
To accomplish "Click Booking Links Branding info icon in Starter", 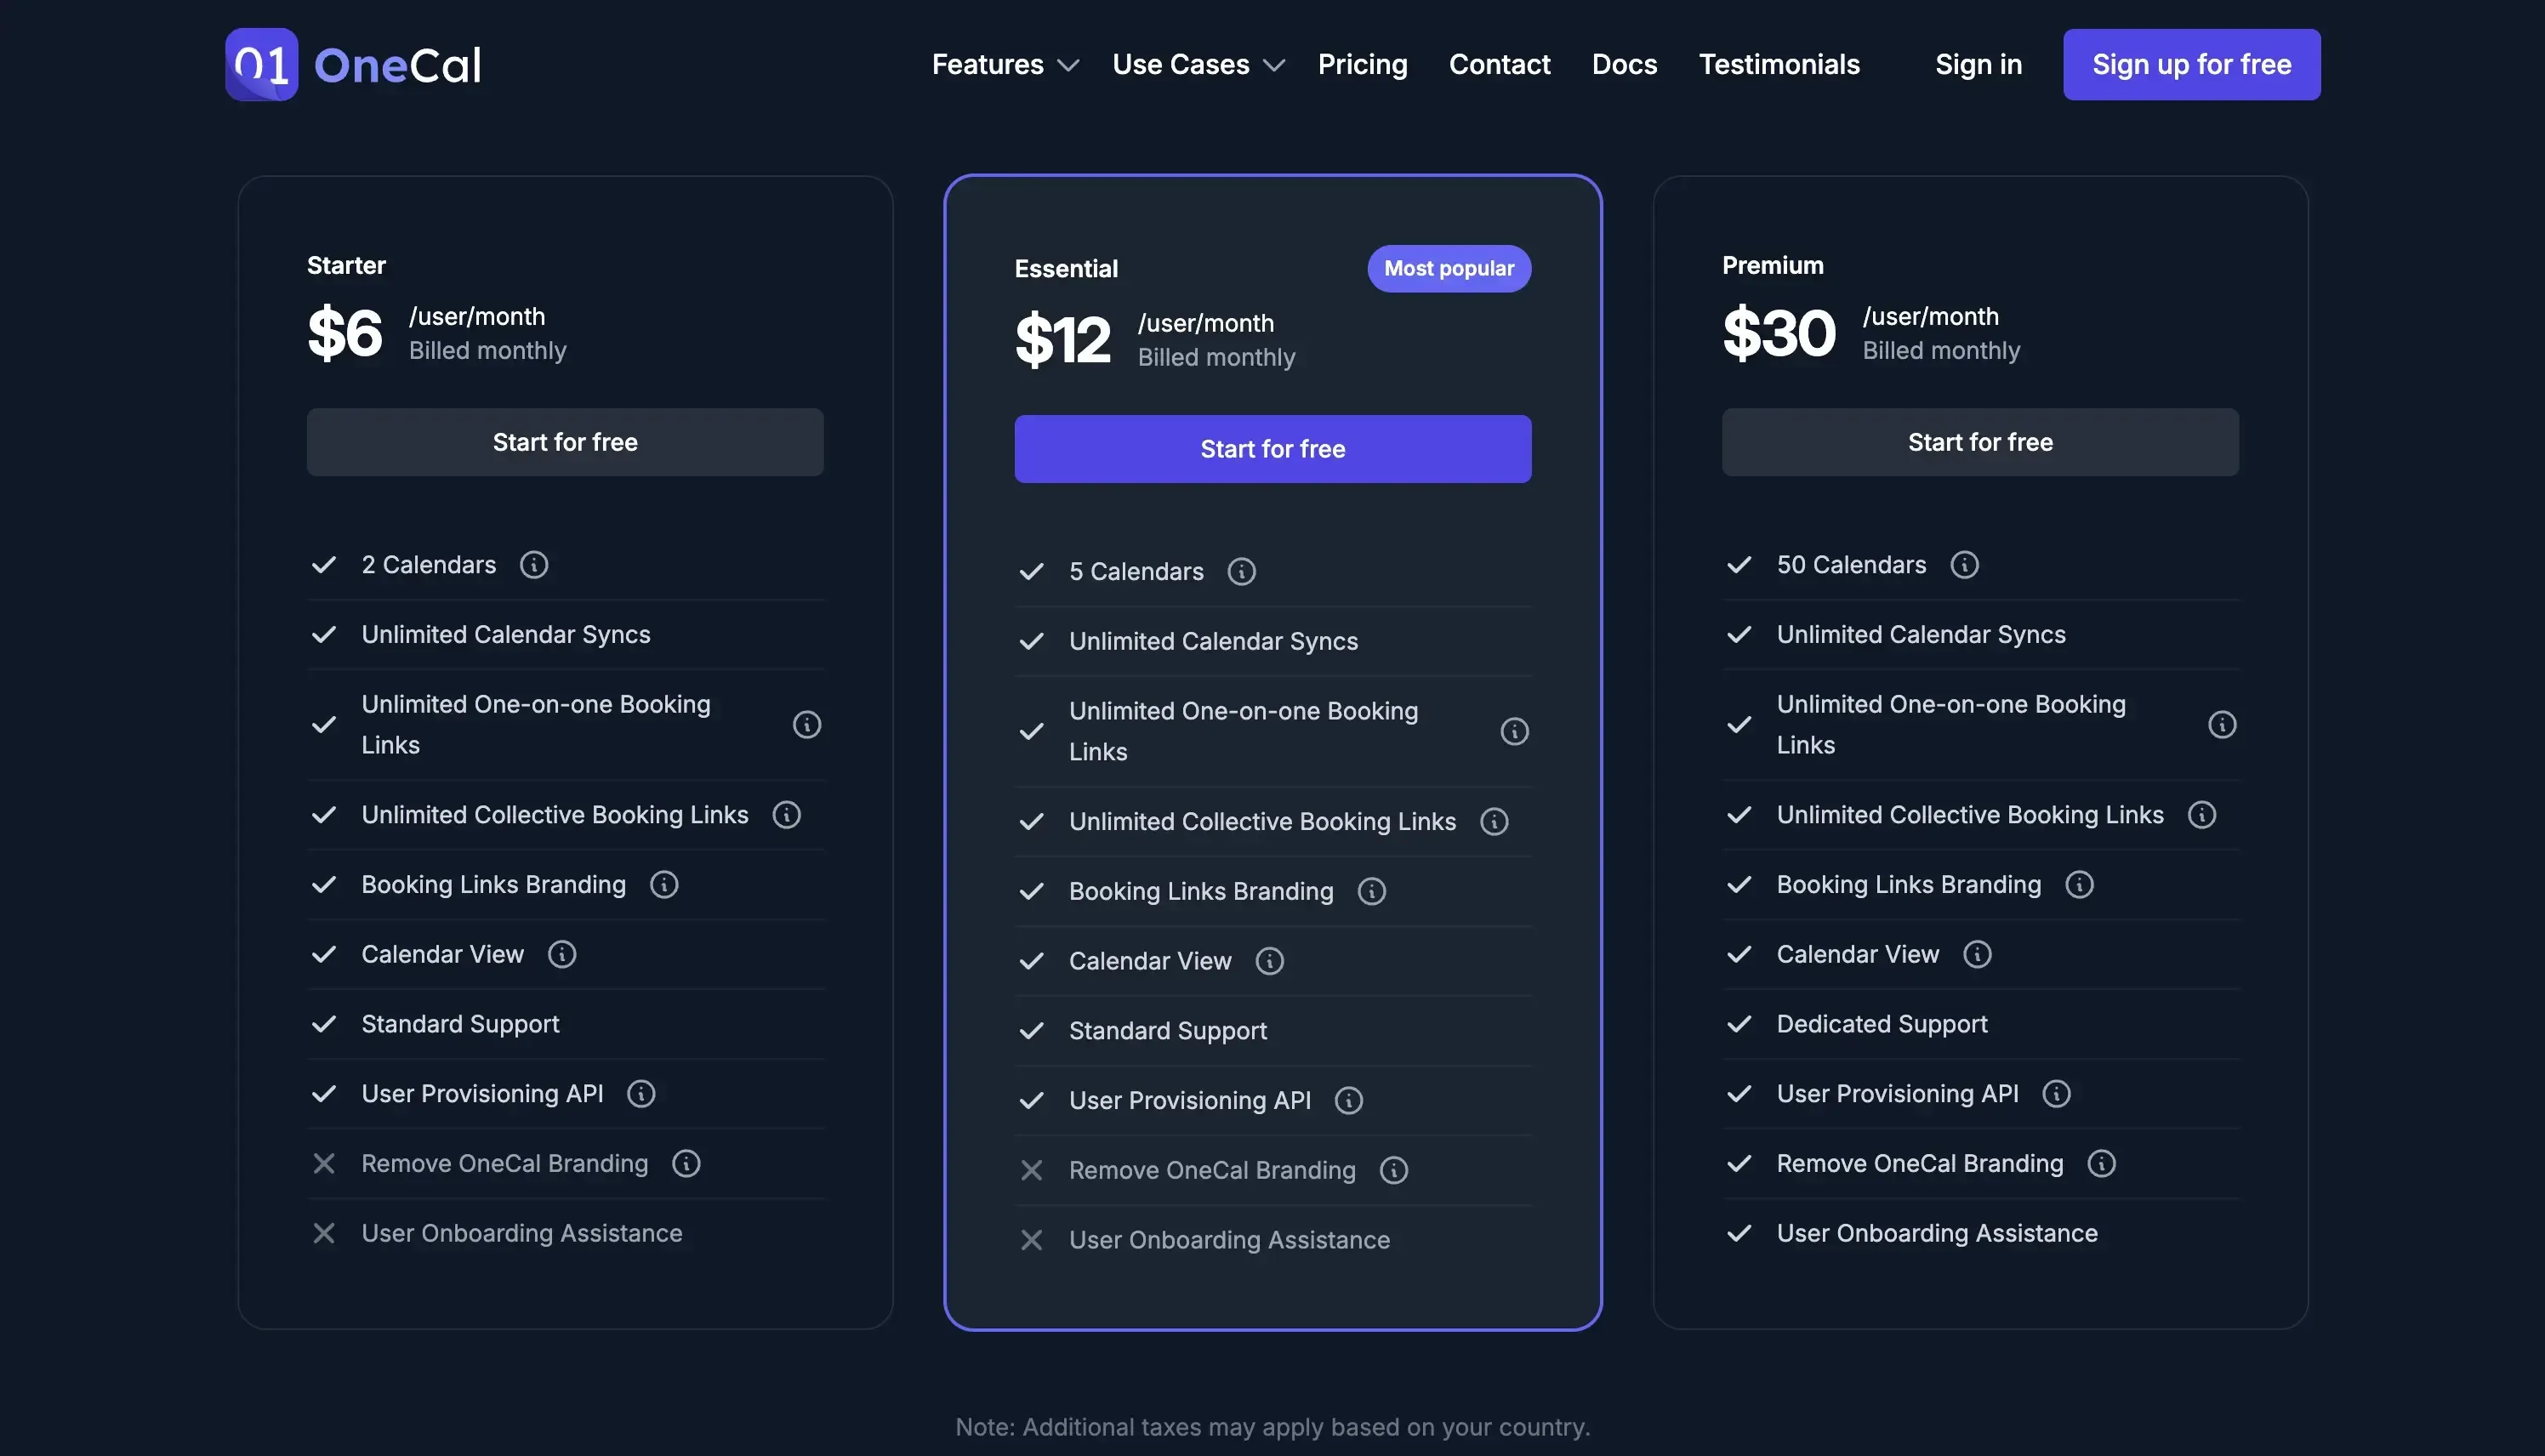I will (664, 884).
